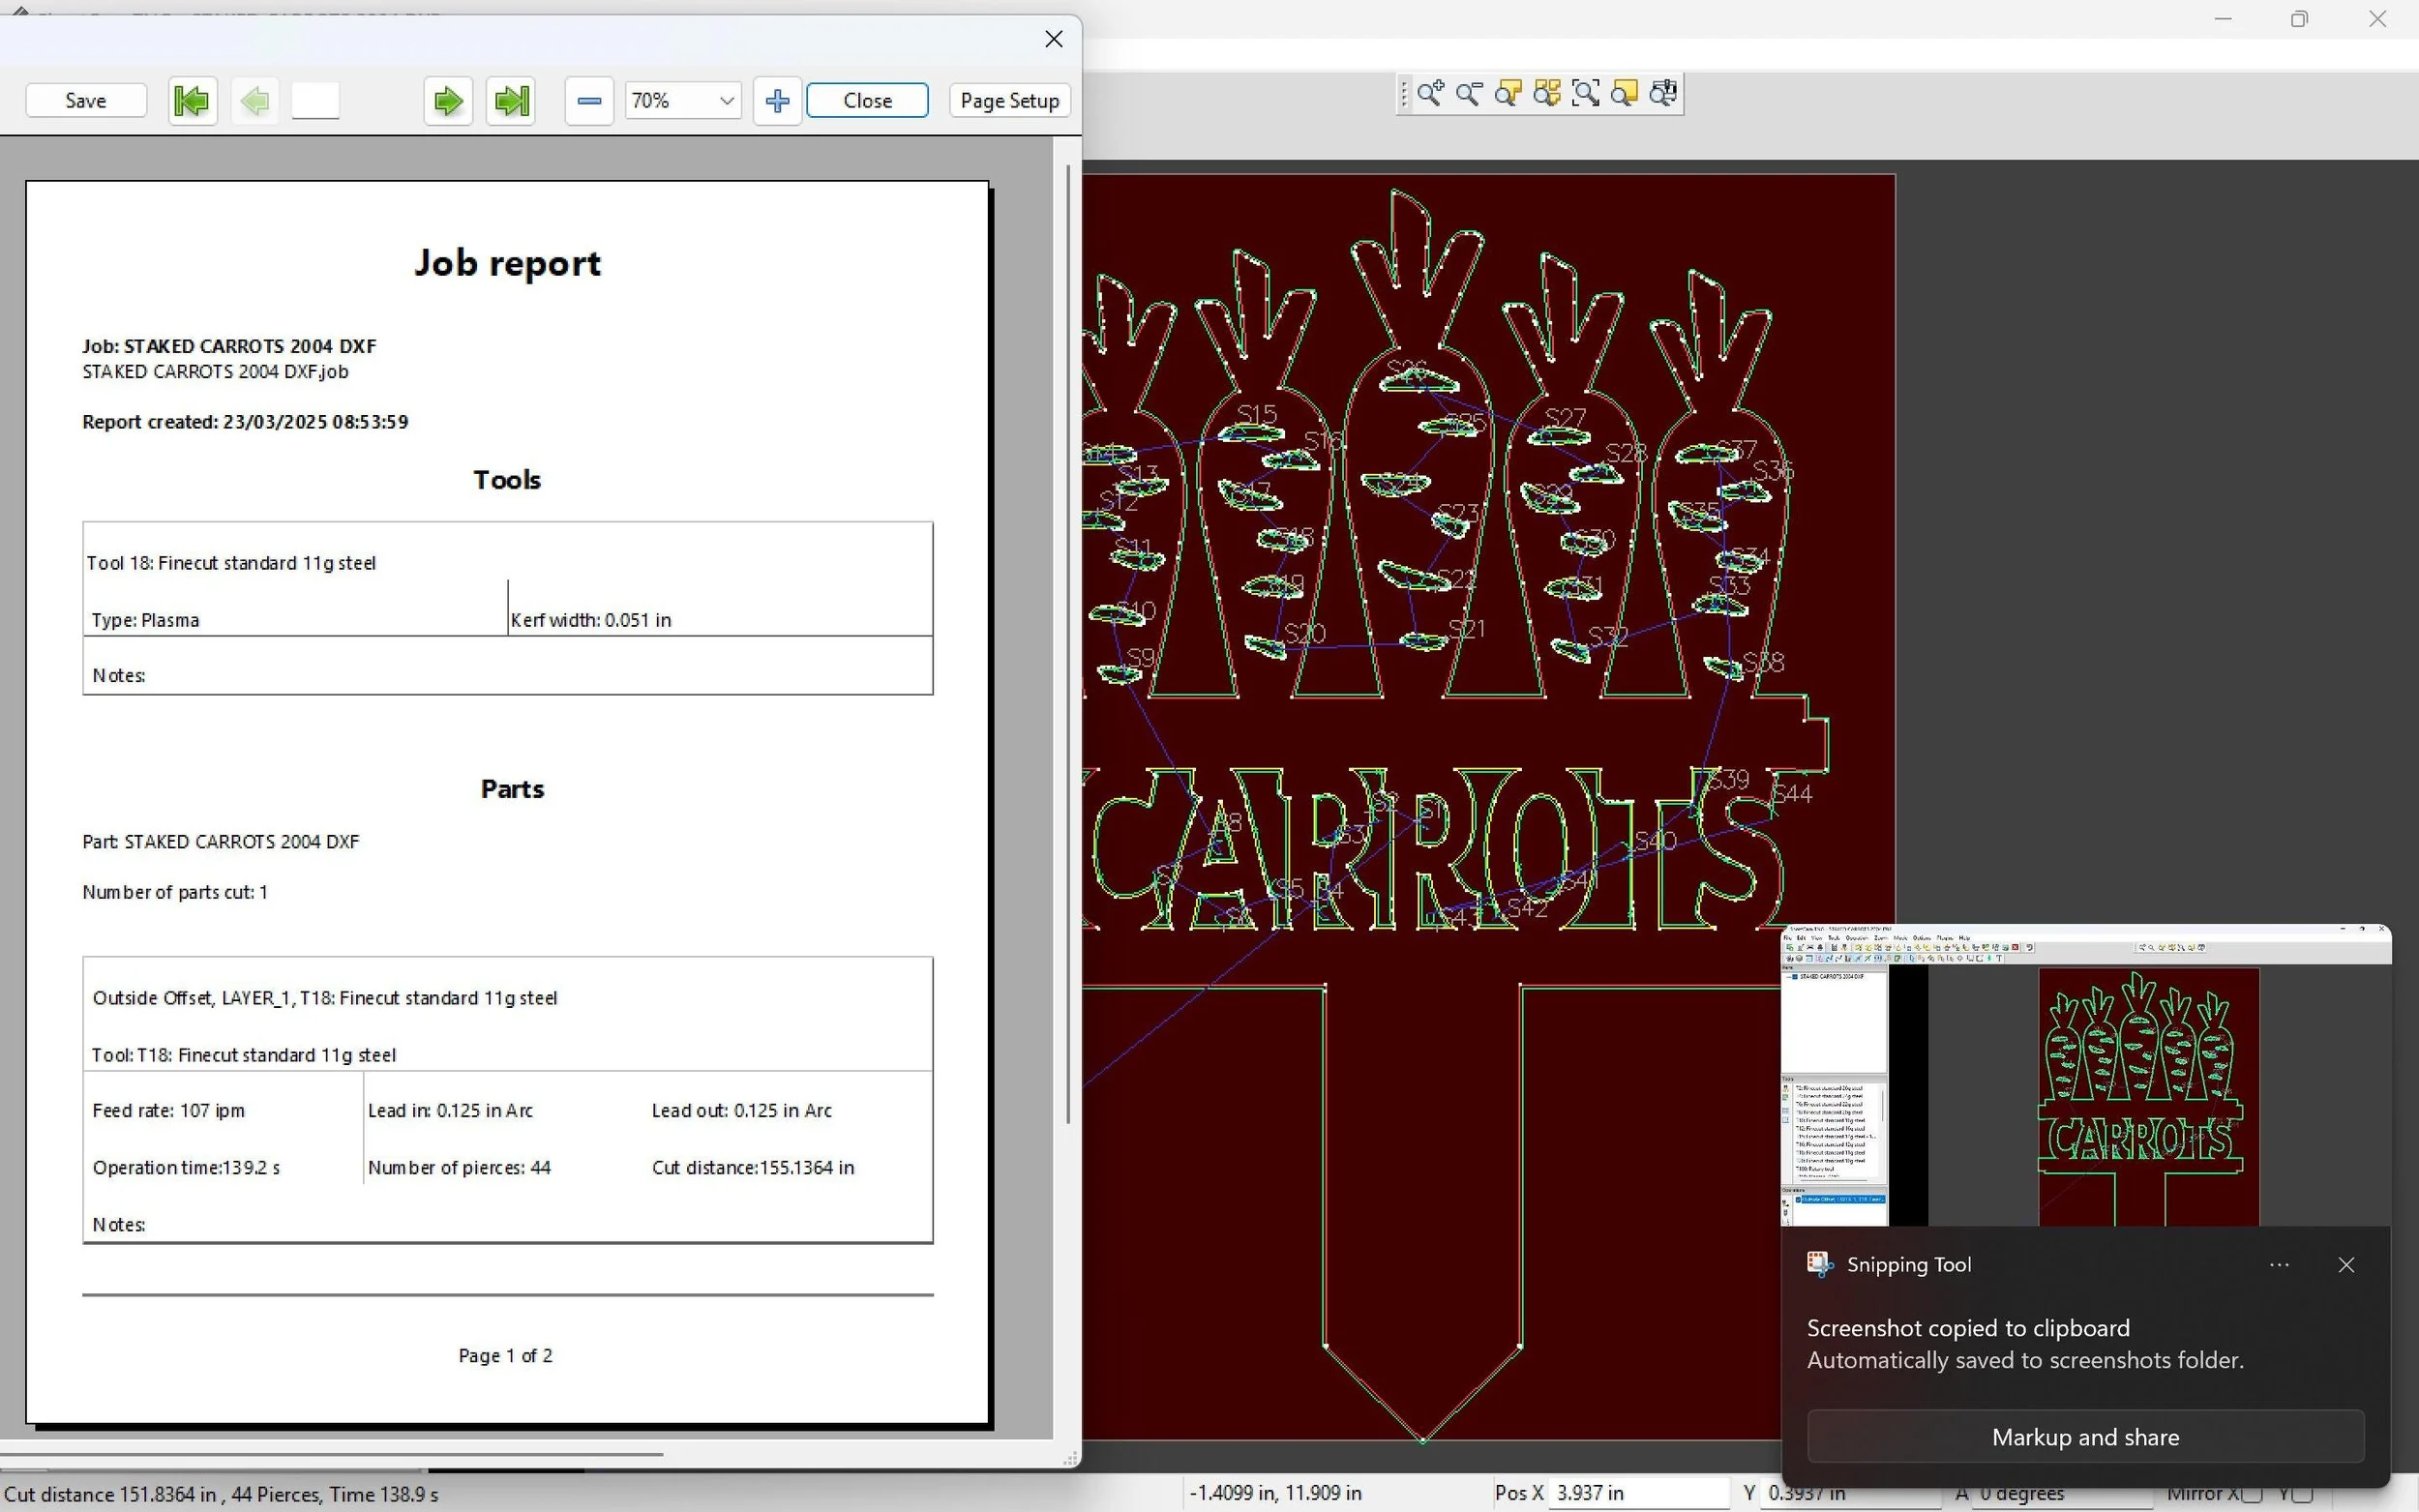Click the minus zoom button in report preview
This screenshot has width=2419, height=1512.
[x=589, y=100]
